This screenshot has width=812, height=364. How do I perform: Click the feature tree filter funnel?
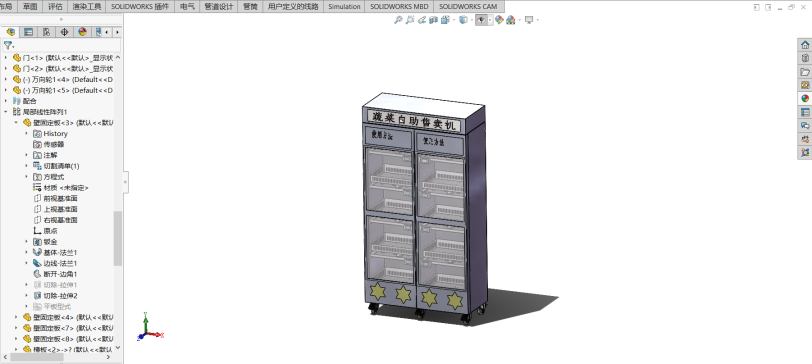coord(8,46)
